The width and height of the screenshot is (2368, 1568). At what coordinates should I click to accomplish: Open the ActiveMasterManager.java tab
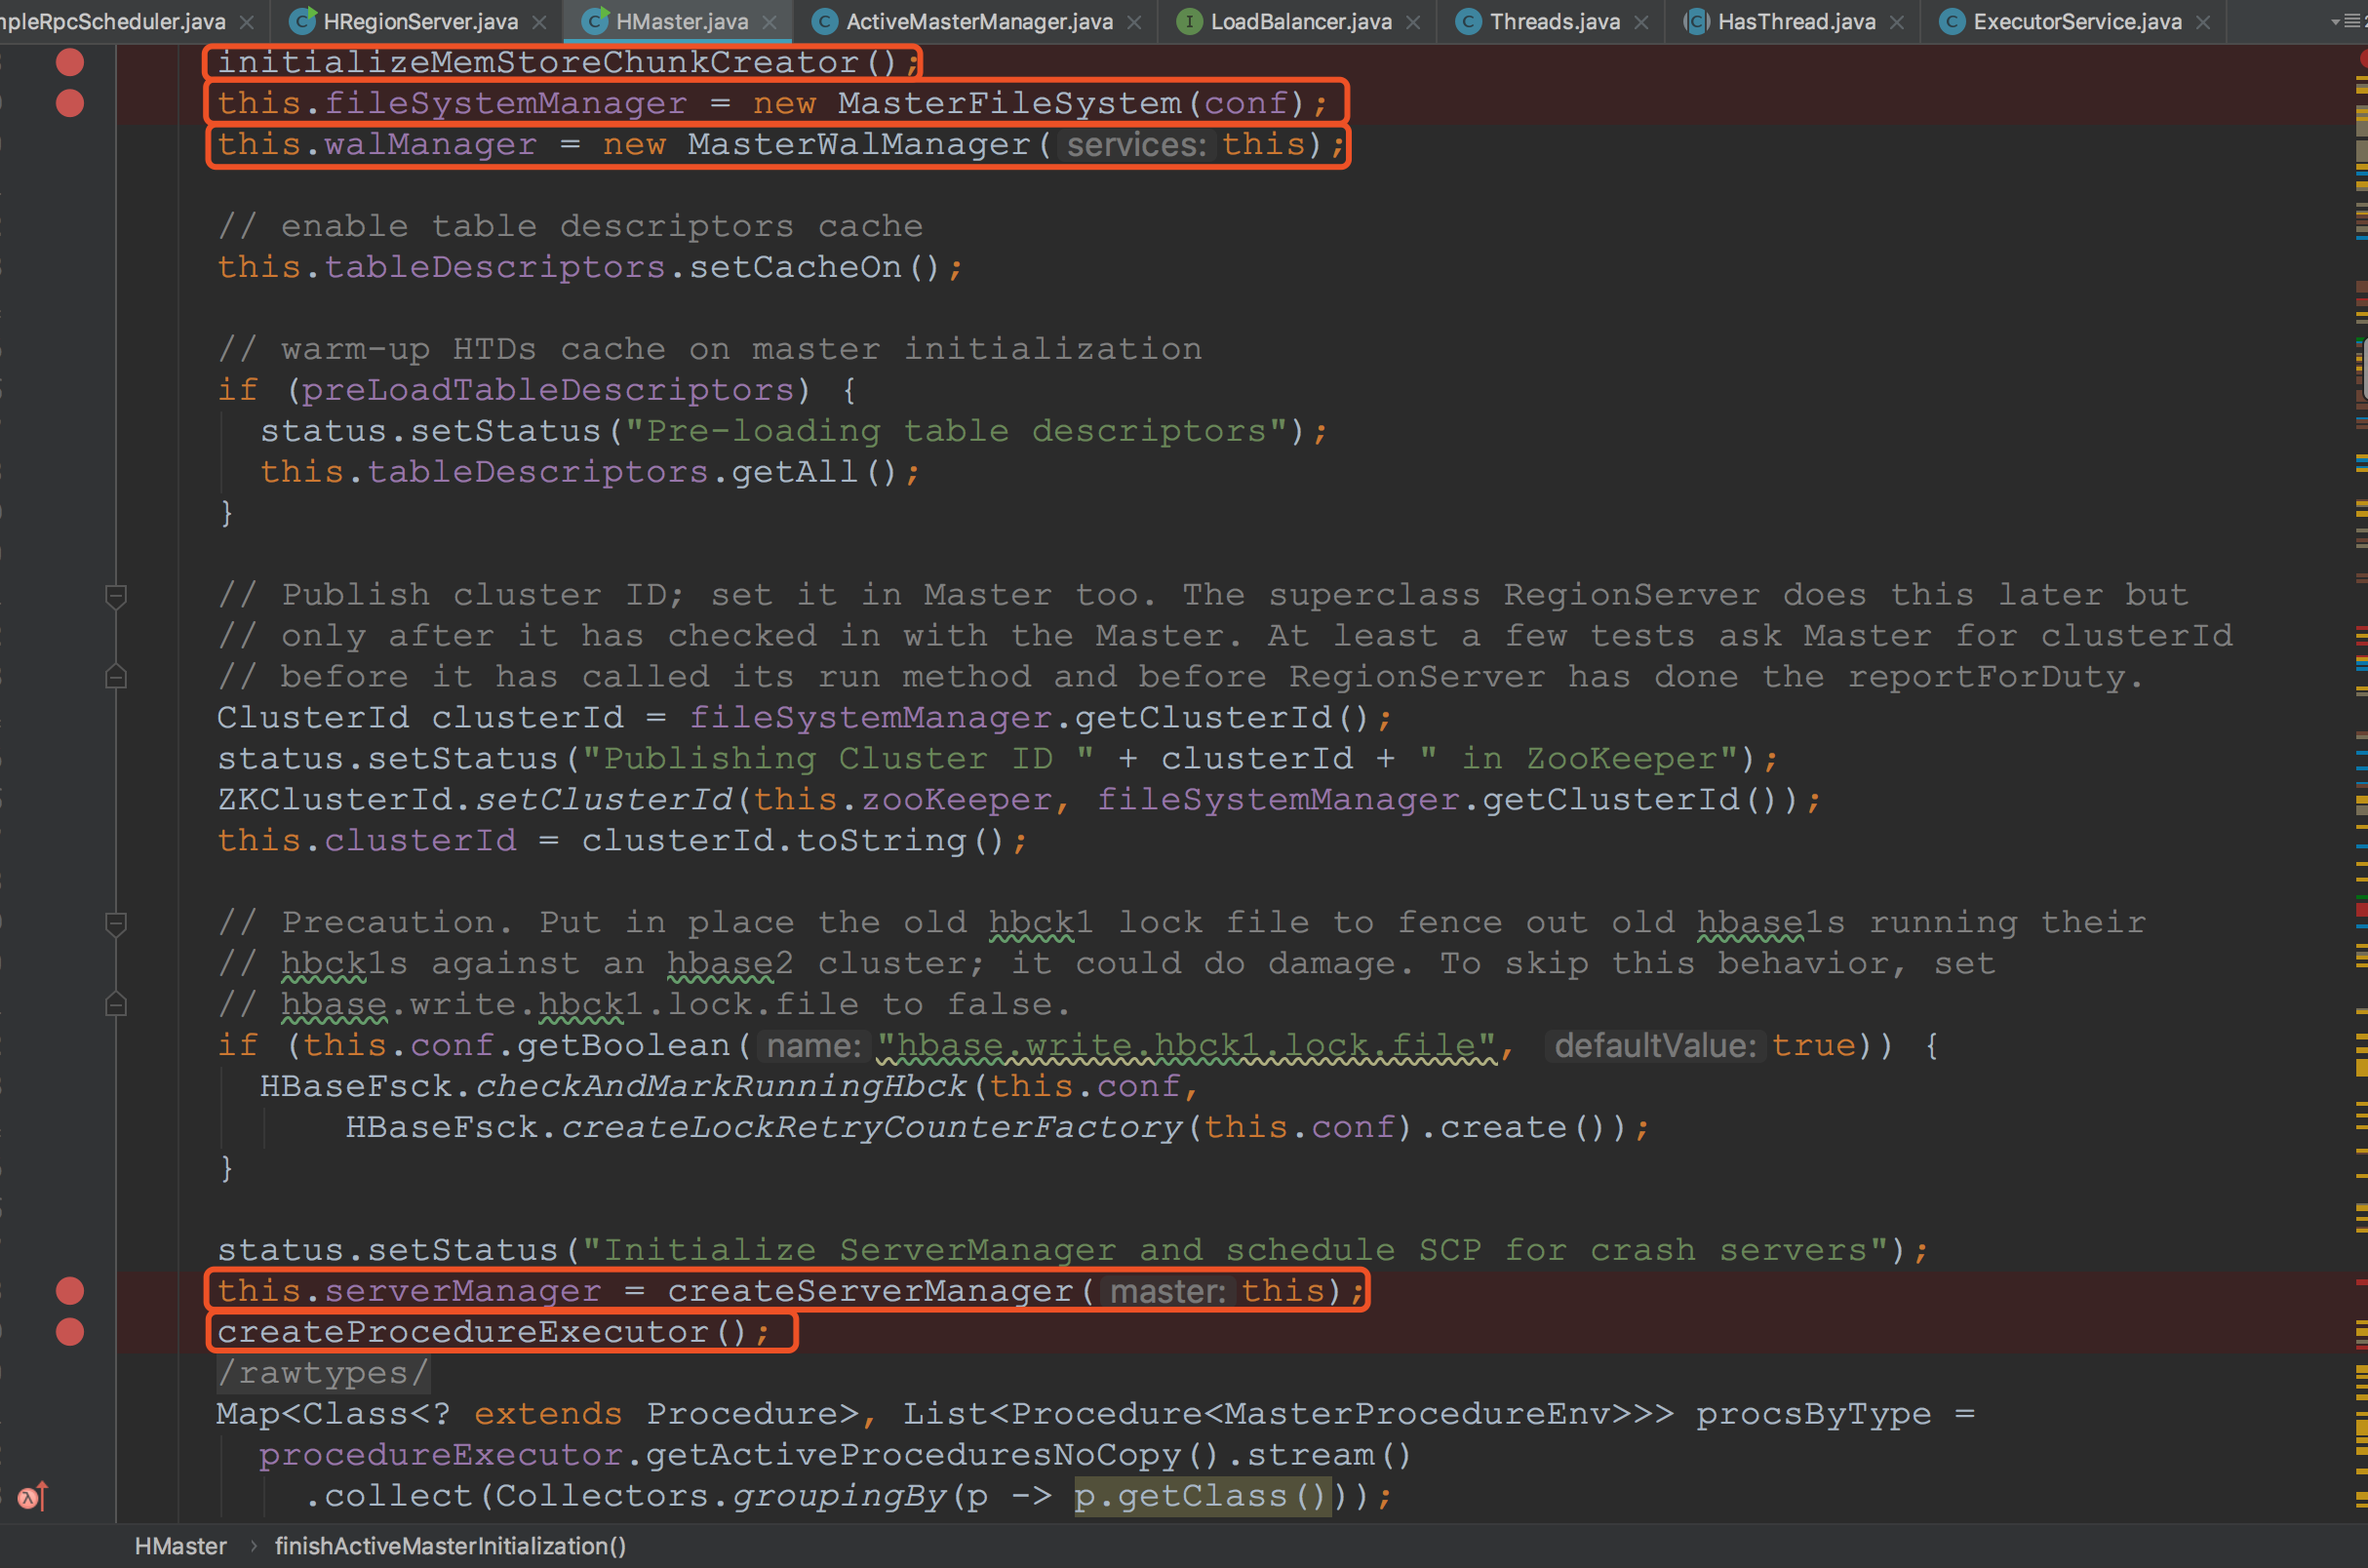978,21
